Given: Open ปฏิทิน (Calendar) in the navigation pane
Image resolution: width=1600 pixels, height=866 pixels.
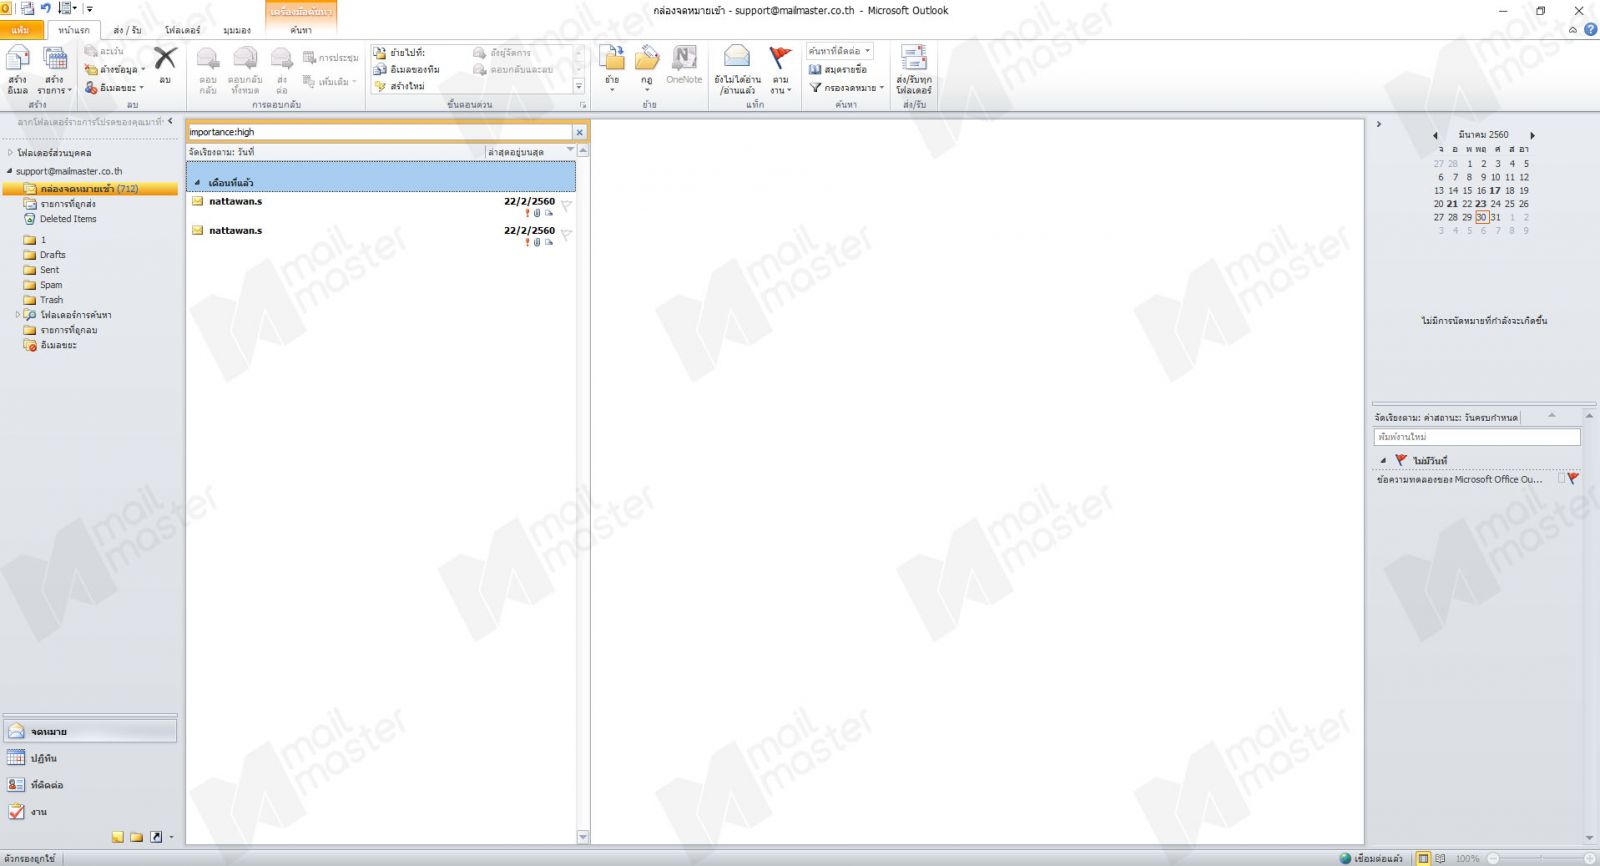Looking at the screenshot, I should tap(90, 758).
